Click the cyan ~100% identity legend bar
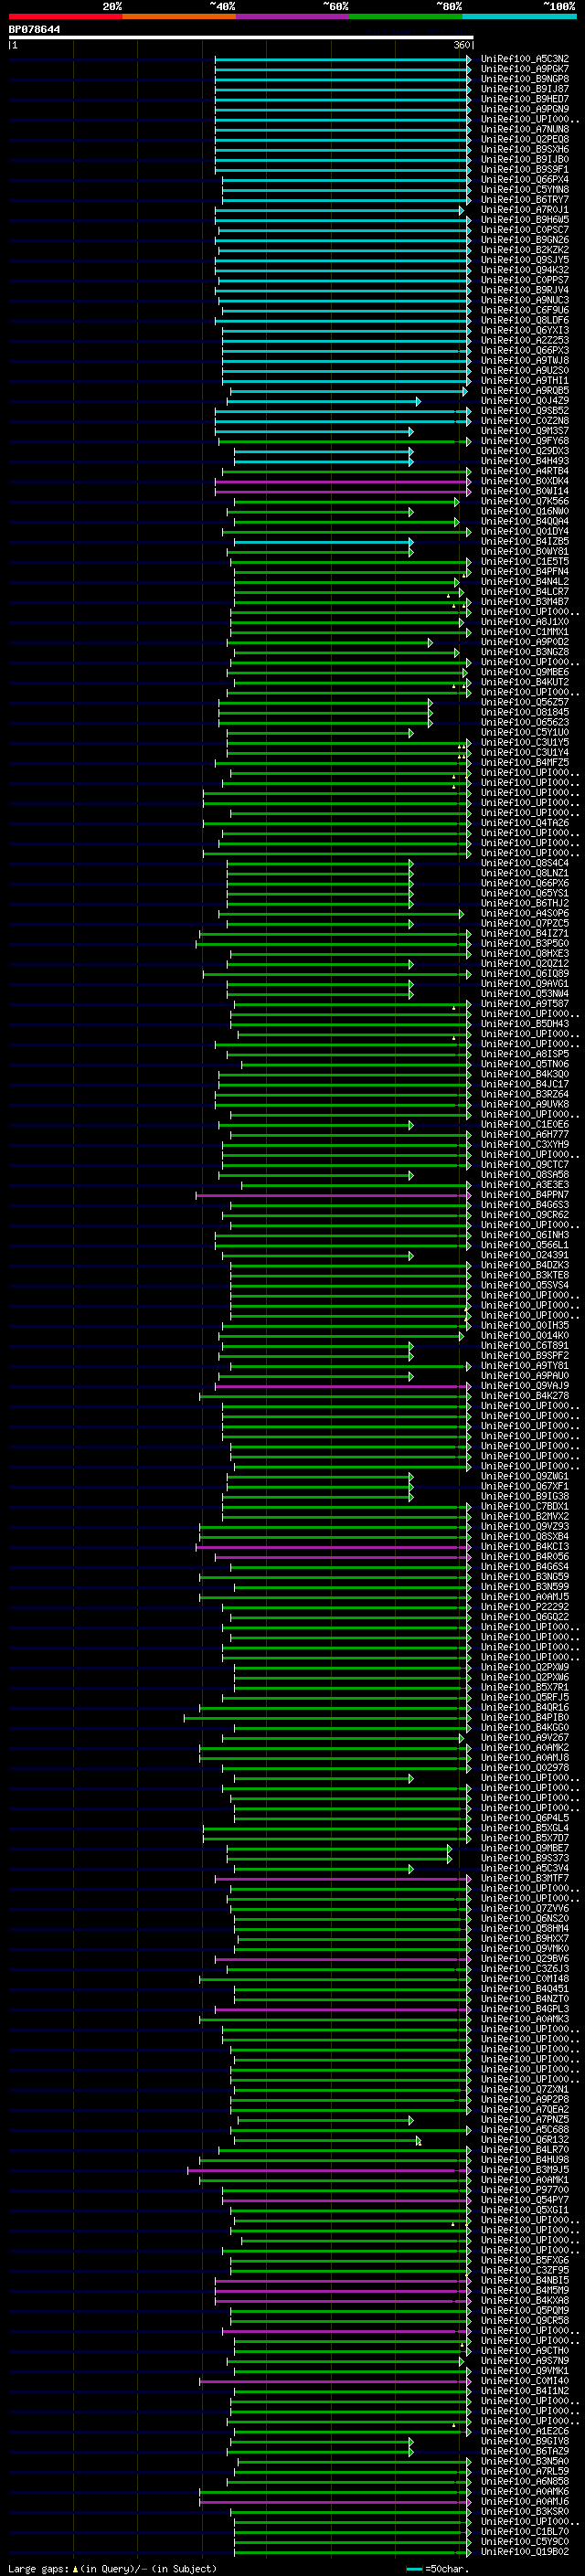The width and height of the screenshot is (585, 2576). [520, 16]
